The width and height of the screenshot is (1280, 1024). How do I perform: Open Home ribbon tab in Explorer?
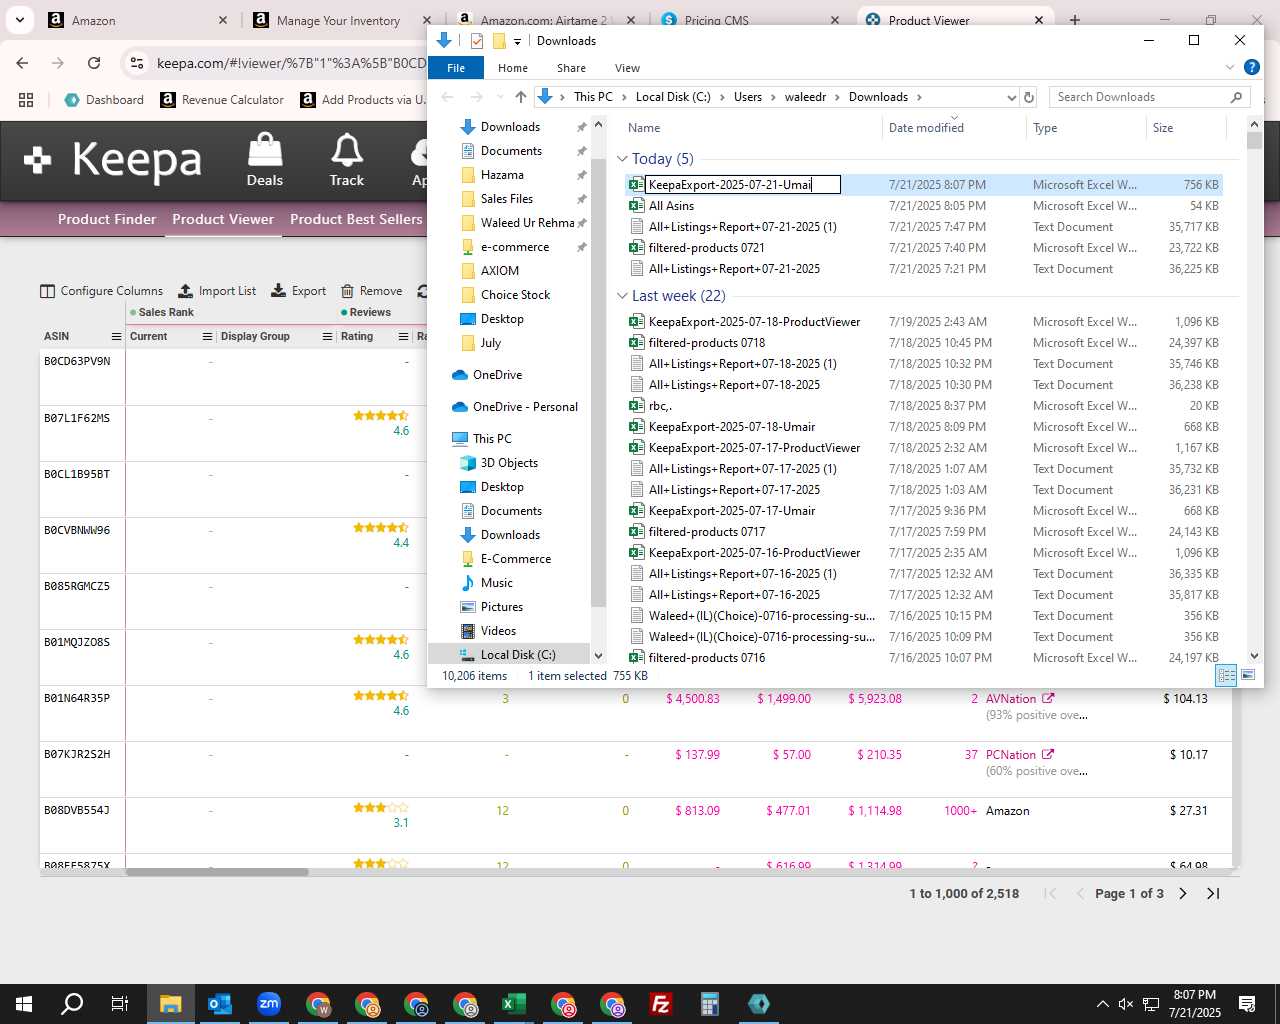tap(513, 68)
